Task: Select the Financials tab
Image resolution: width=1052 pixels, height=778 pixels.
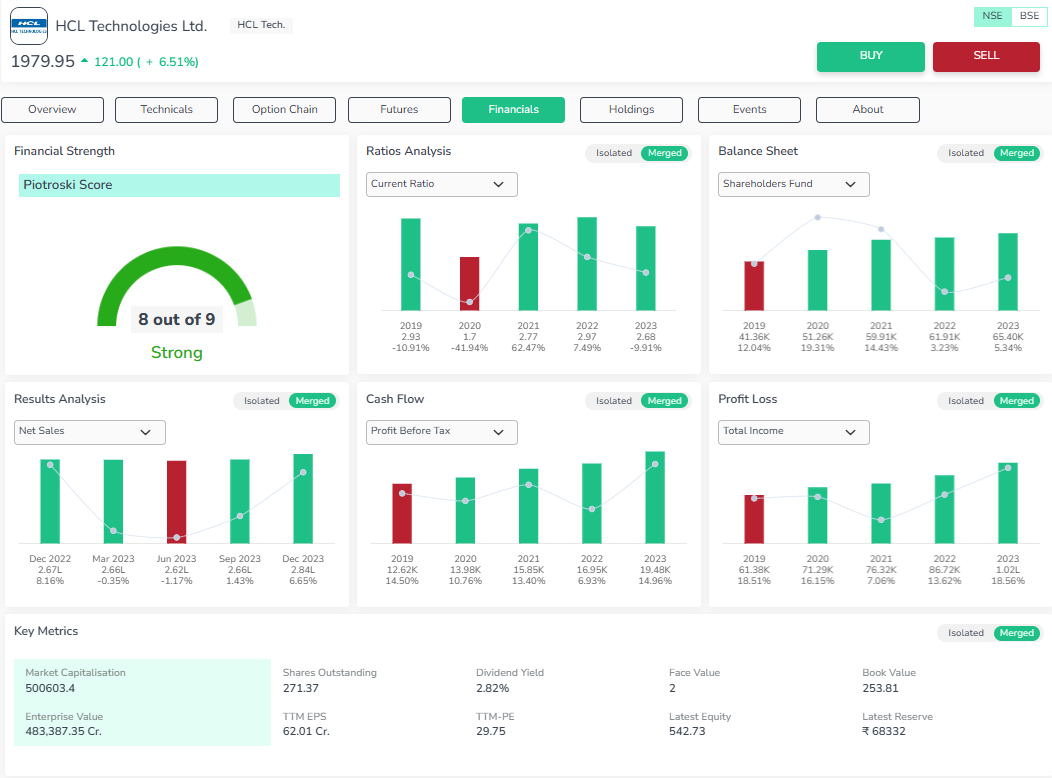Action: point(513,110)
